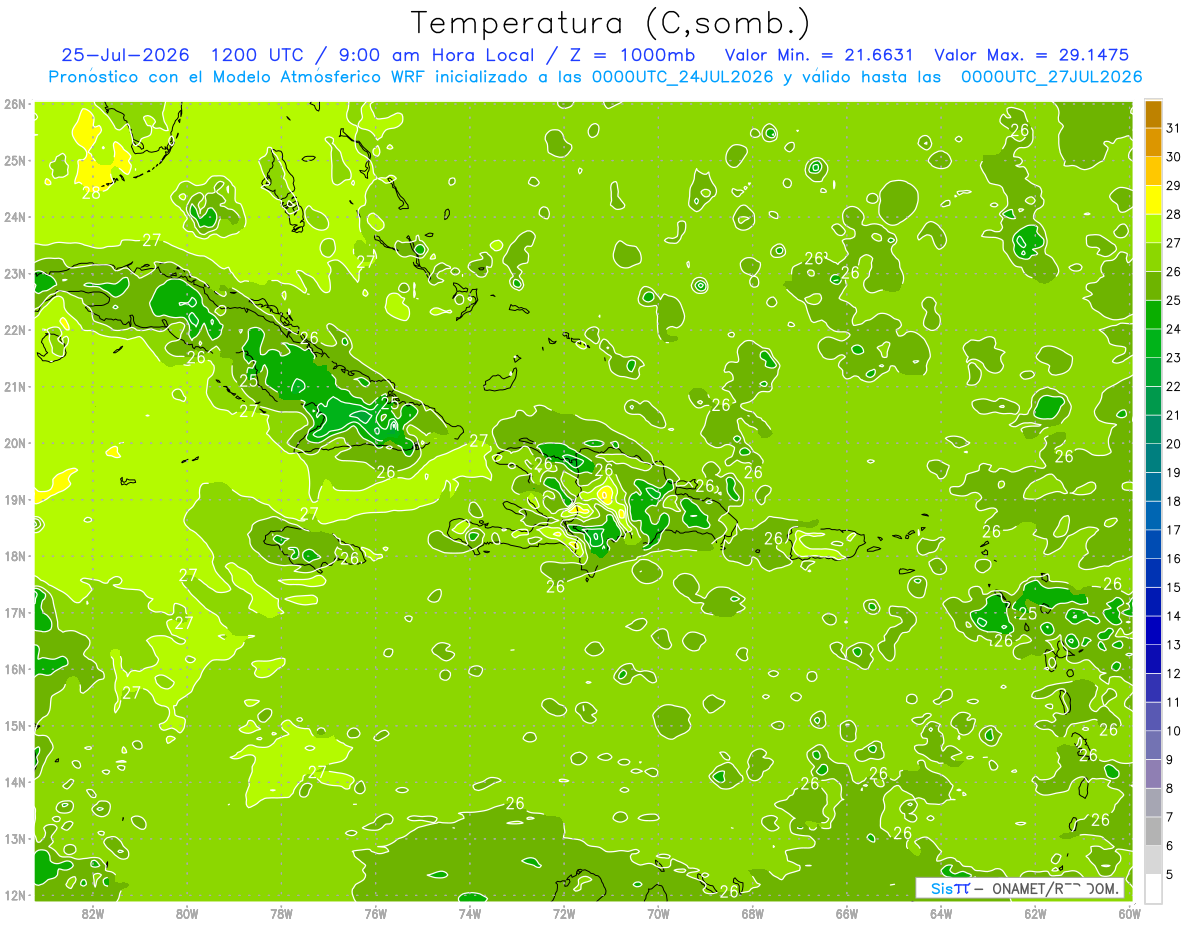
Task: Click the "74W" longitude axis label
Action: pos(469,913)
